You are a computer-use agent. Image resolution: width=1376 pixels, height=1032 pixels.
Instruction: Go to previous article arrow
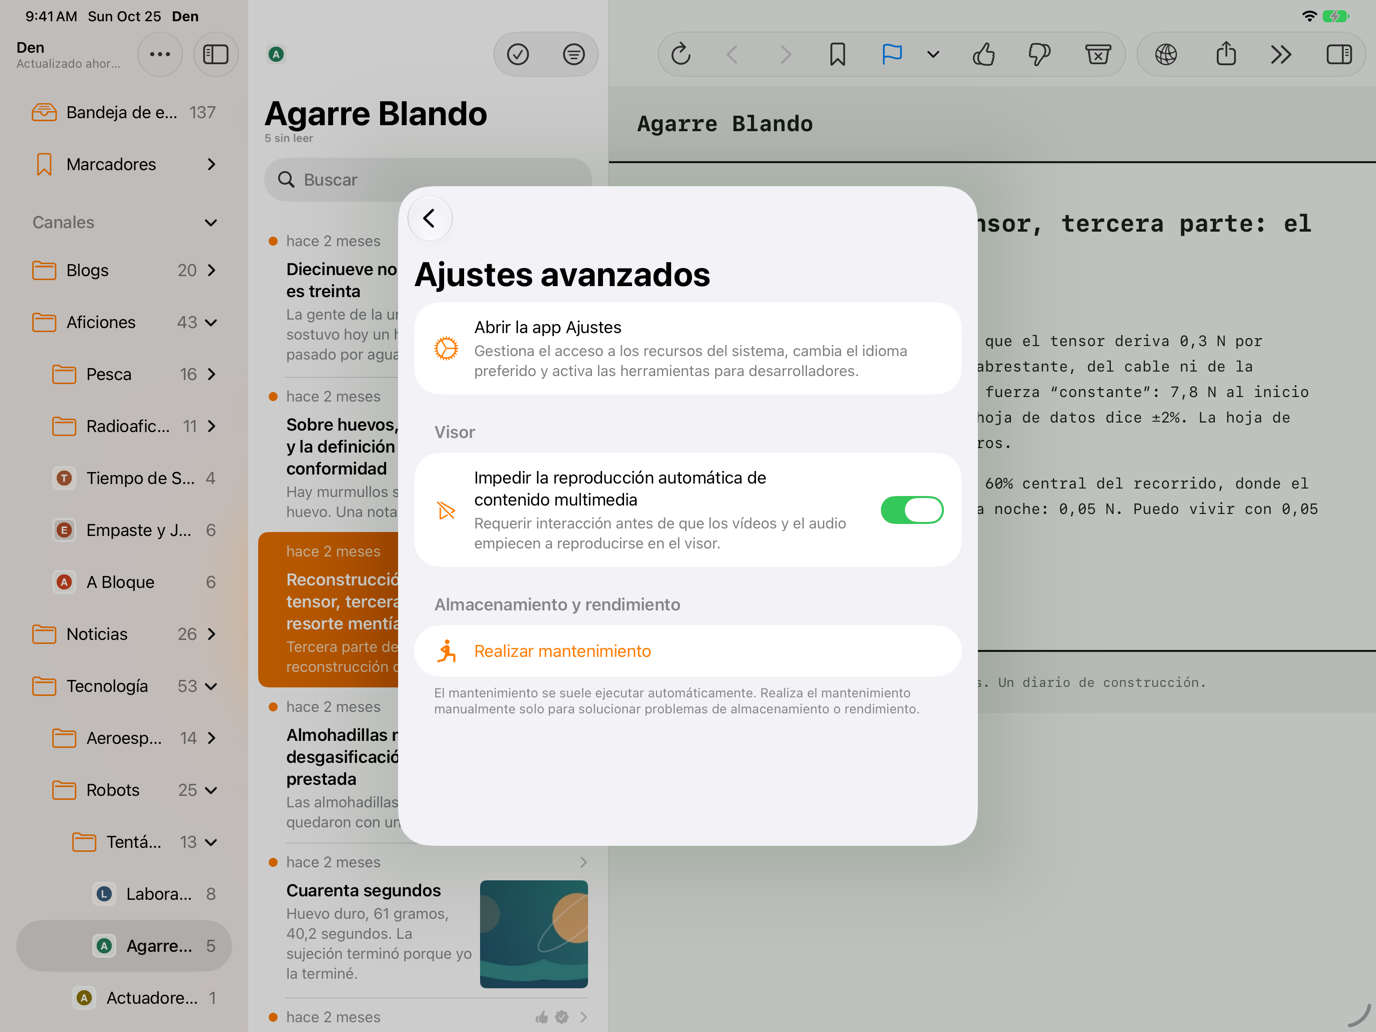click(x=732, y=54)
